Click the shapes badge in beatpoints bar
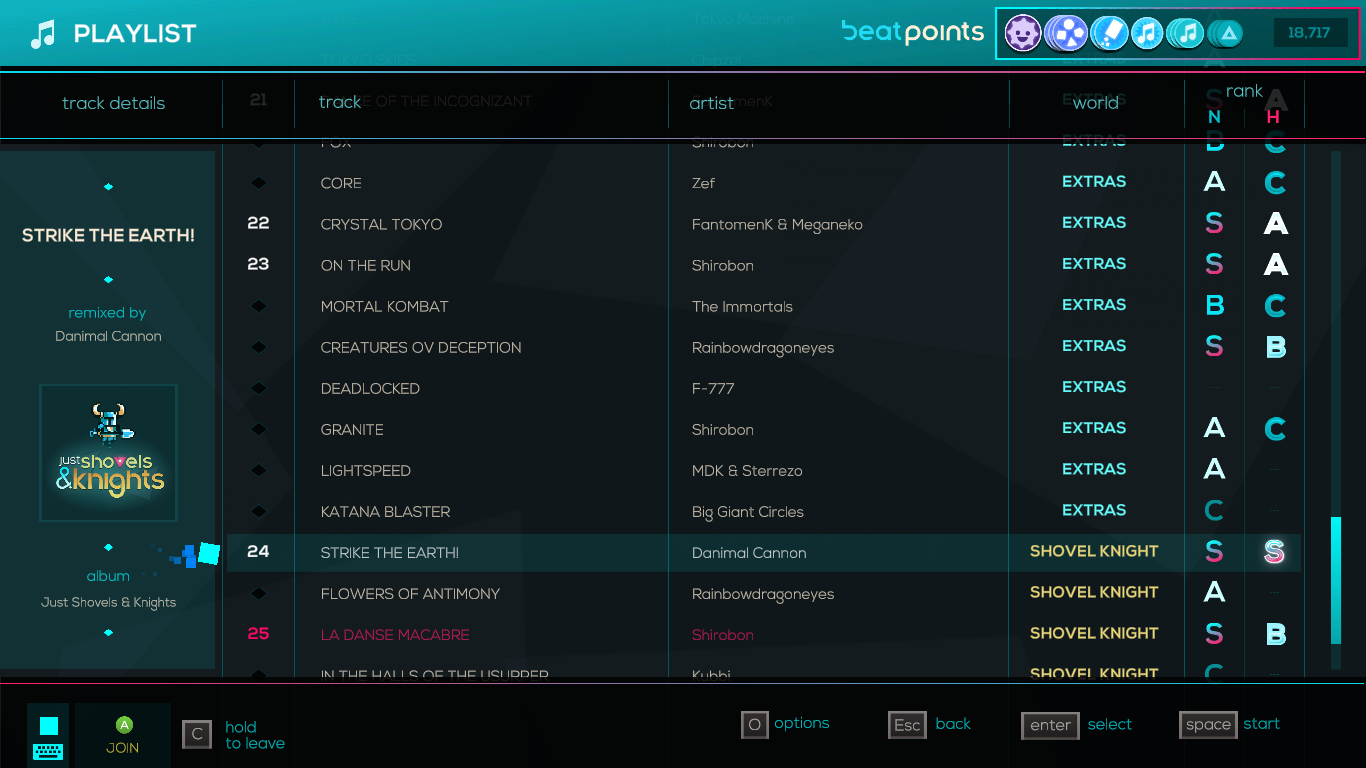The height and width of the screenshot is (768, 1366). [x=1066, y=33]
